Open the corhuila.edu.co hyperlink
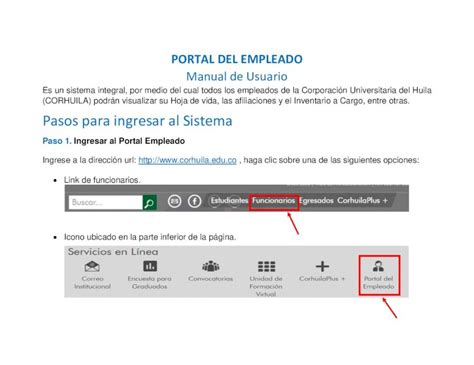Screen dimensions: 474x365 pyautogui.click(x=187, y=160)
